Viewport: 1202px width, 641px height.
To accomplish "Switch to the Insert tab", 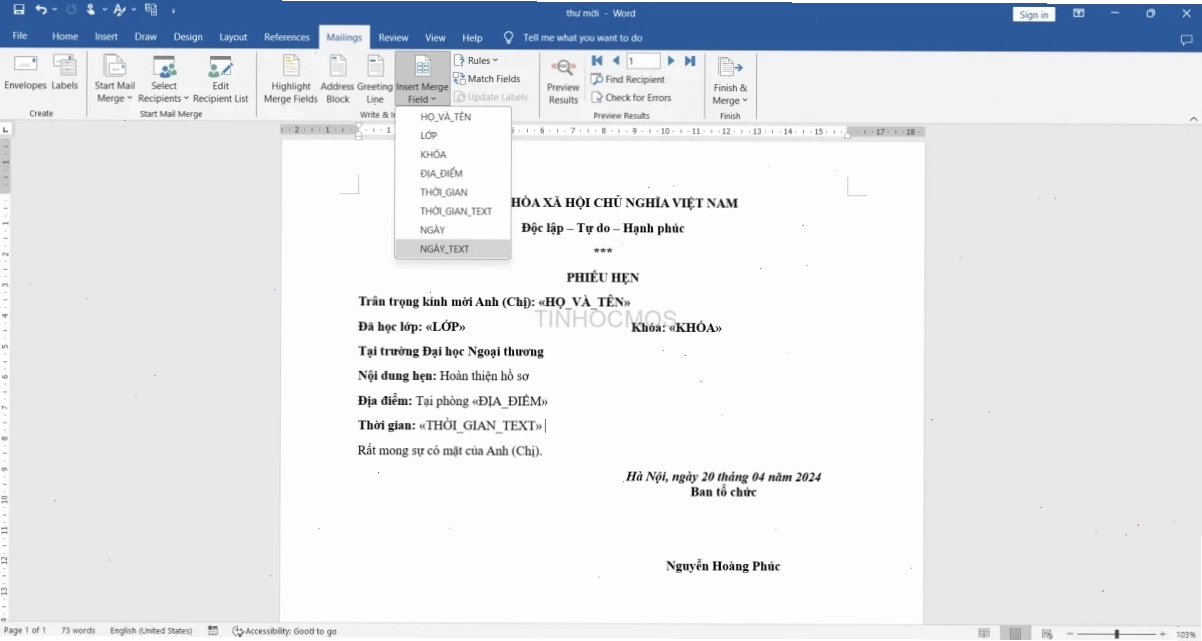I will point(106,37).
